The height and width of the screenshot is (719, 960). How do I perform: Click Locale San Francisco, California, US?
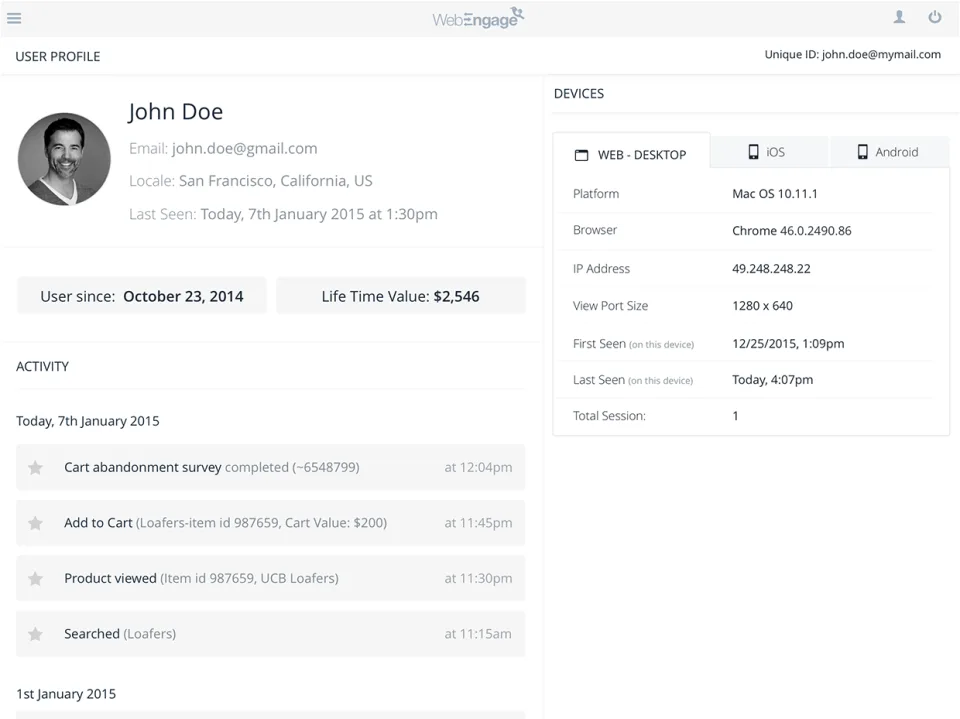[x=250, y=181]
